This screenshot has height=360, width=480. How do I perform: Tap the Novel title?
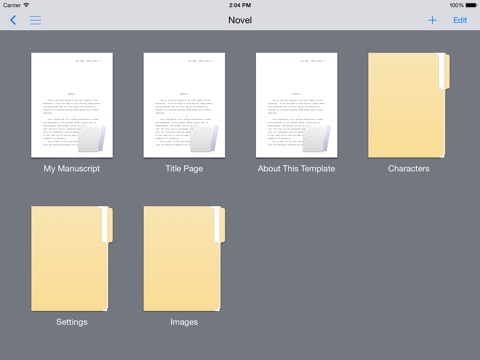coord(240,20)
